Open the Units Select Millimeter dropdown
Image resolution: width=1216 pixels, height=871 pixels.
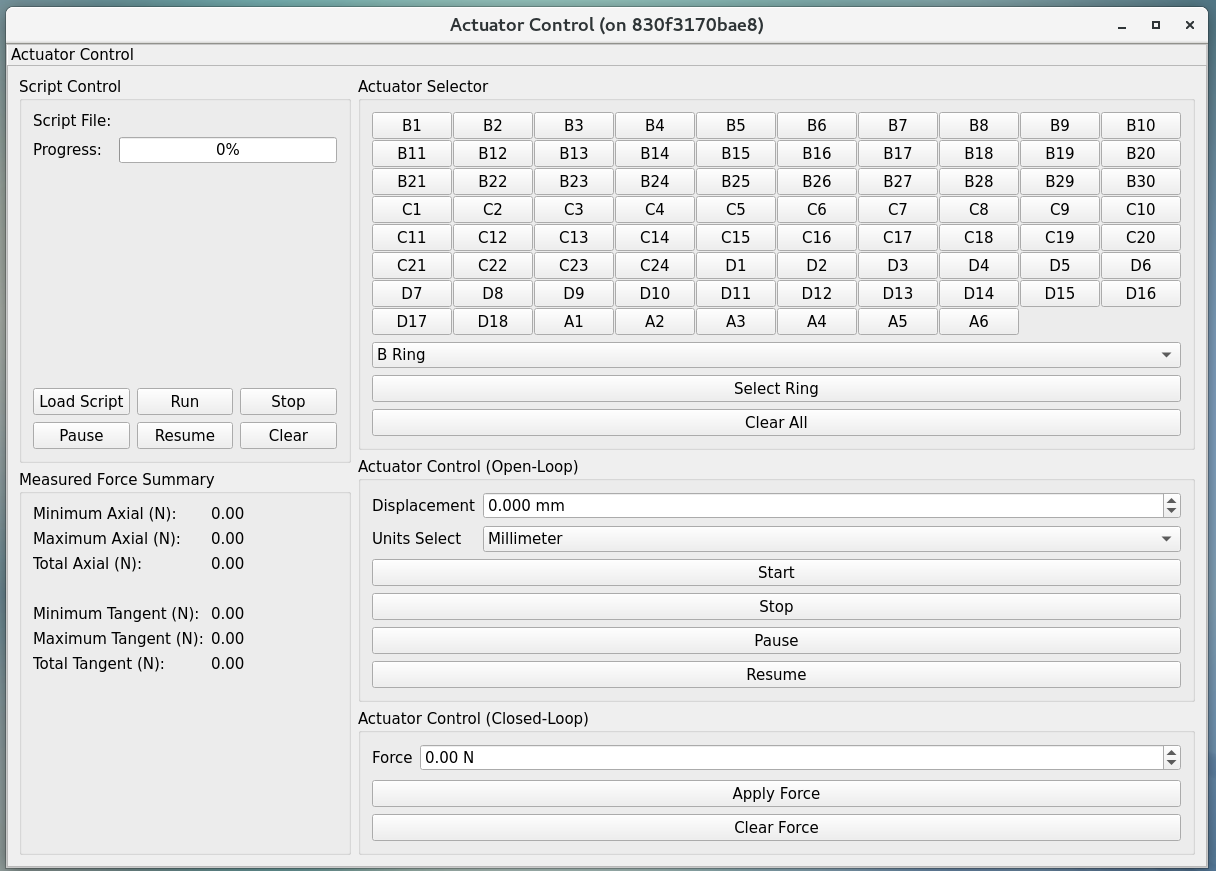click(x=830, y=539)
